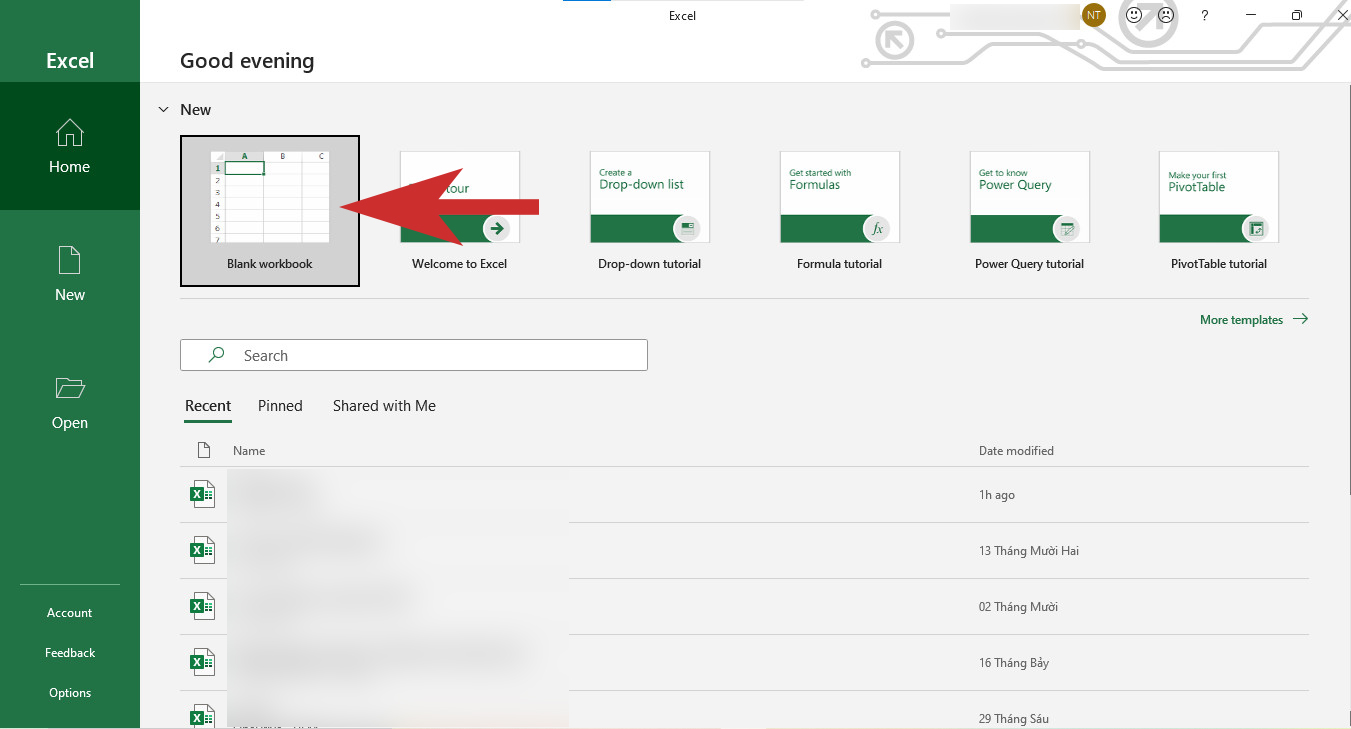This screenshot has width=1351, height=729.
Task: Minimize the Excel window
Action: pos(1251,15)
